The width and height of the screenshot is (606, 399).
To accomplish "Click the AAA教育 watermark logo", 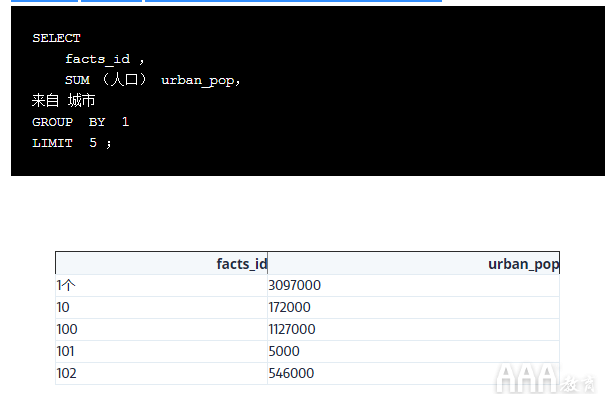I will click(x=546, y=379).
